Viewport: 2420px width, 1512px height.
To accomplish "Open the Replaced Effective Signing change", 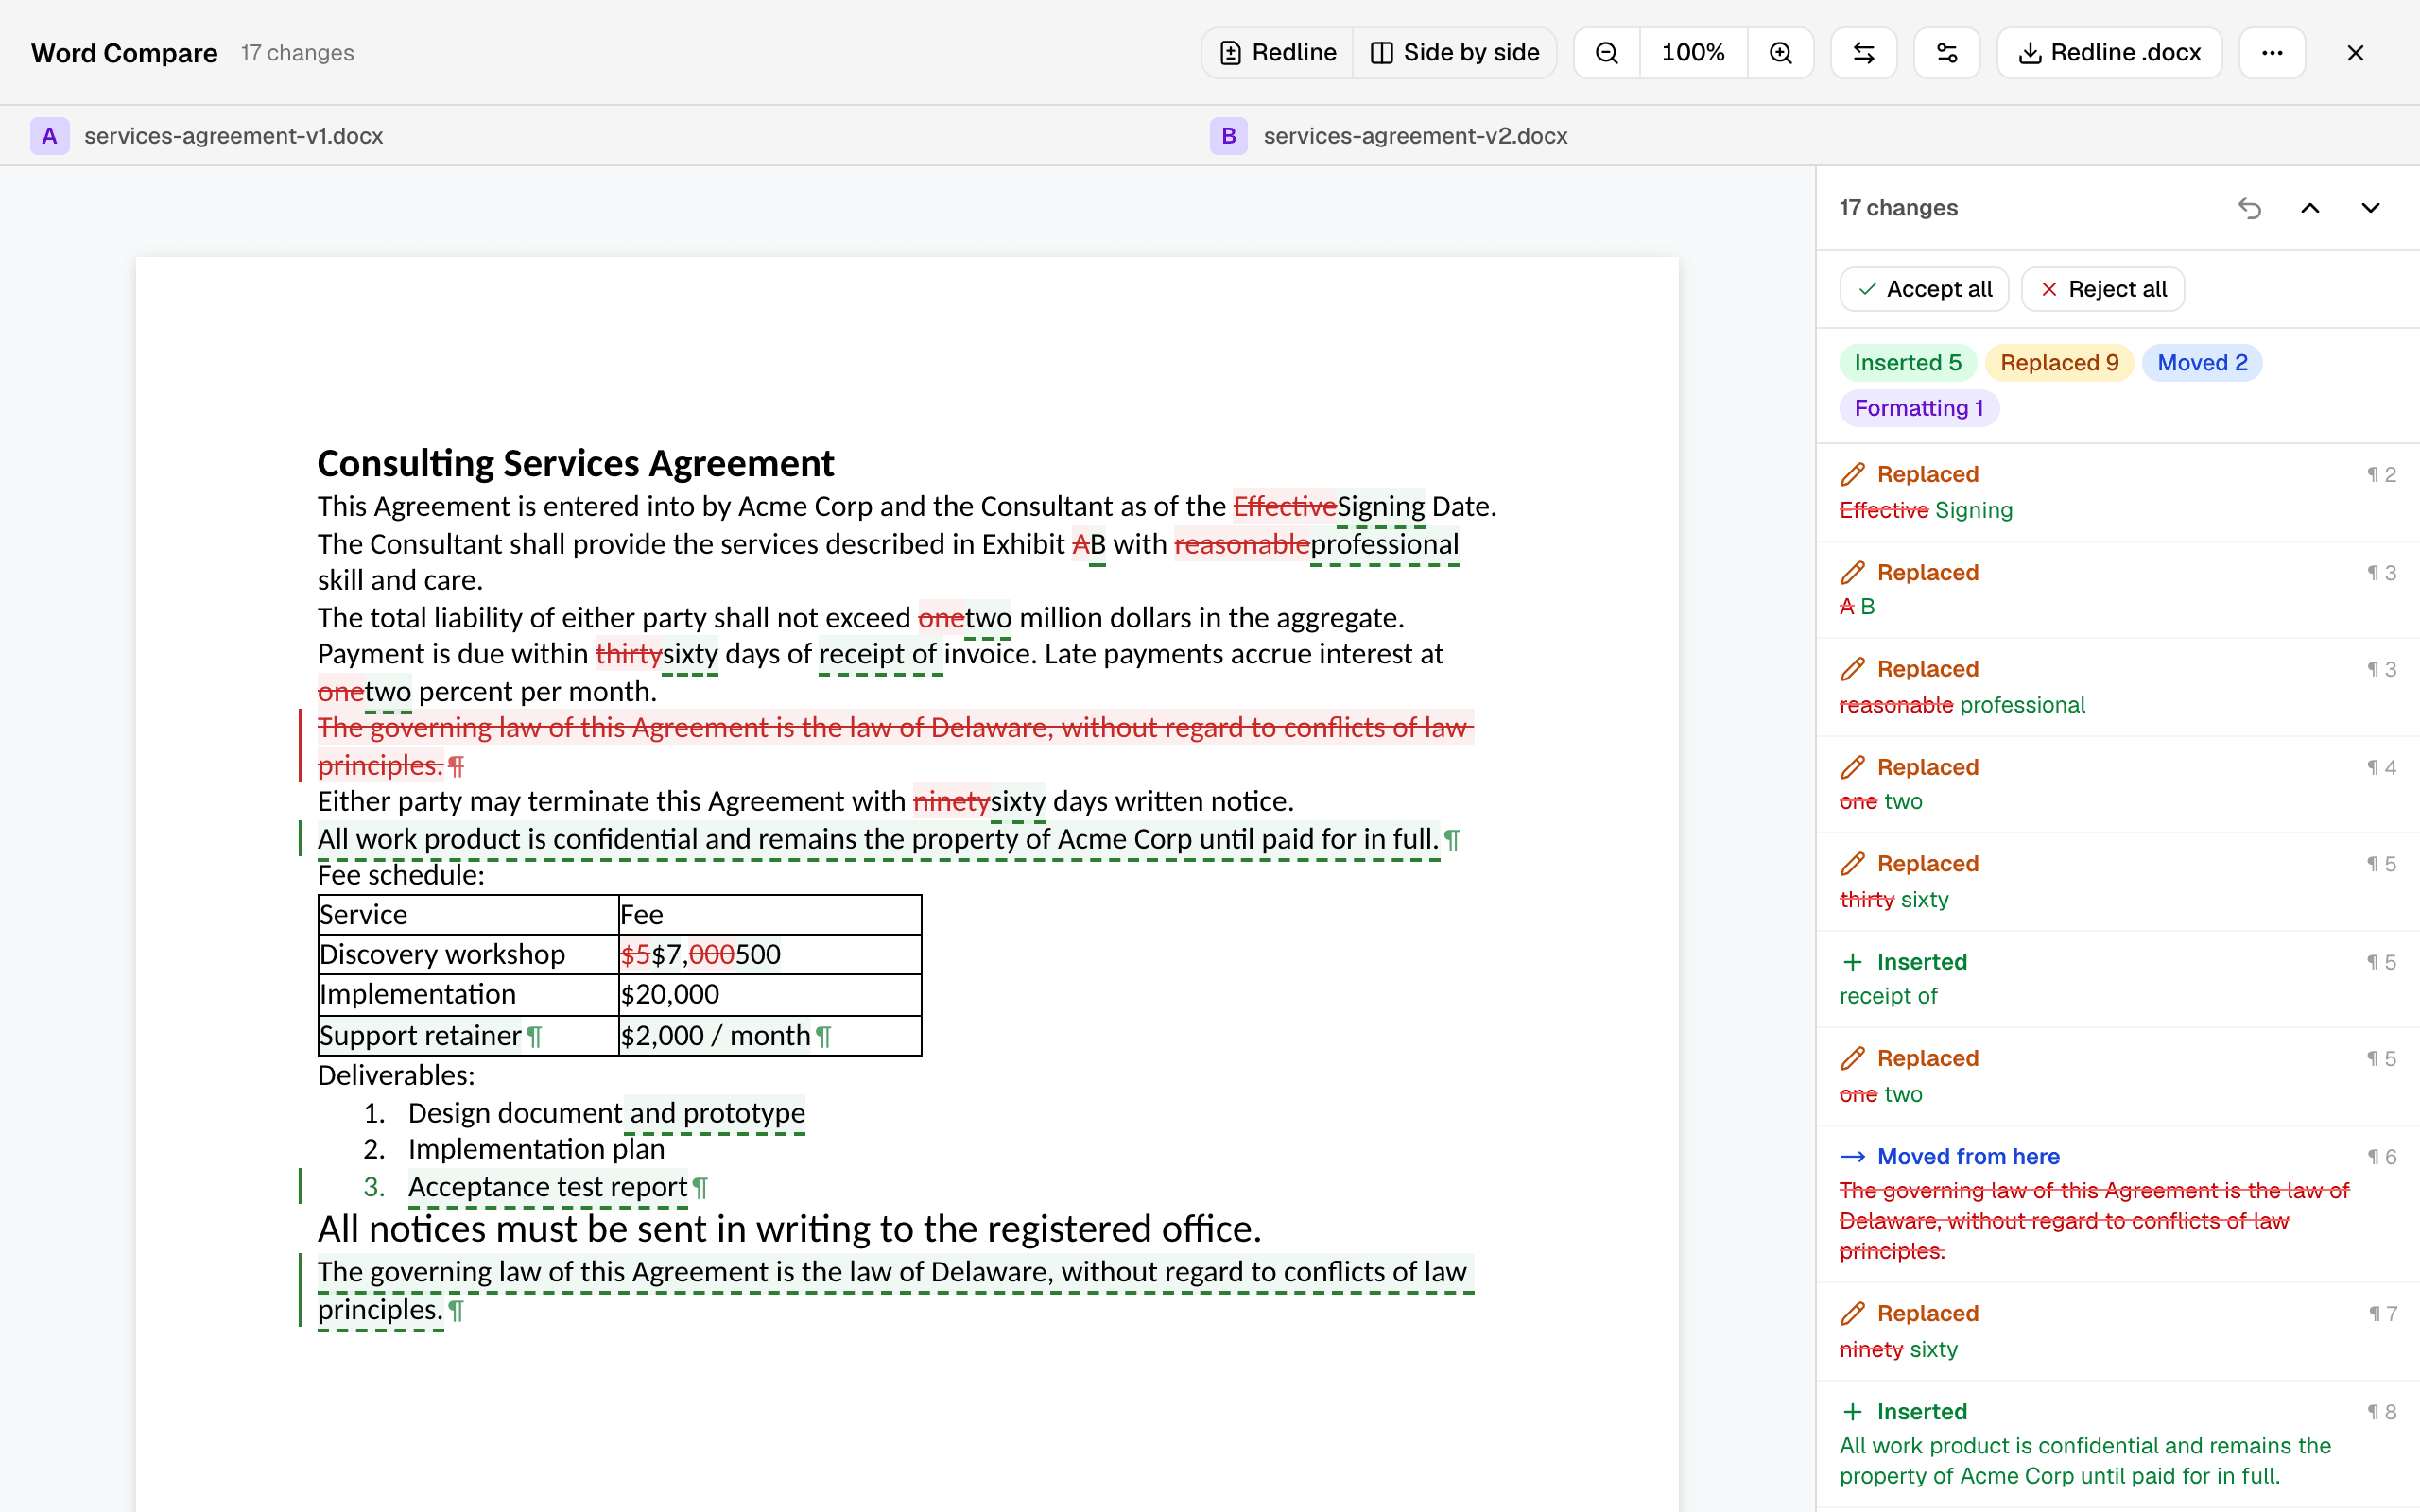I will [2118, 492].
